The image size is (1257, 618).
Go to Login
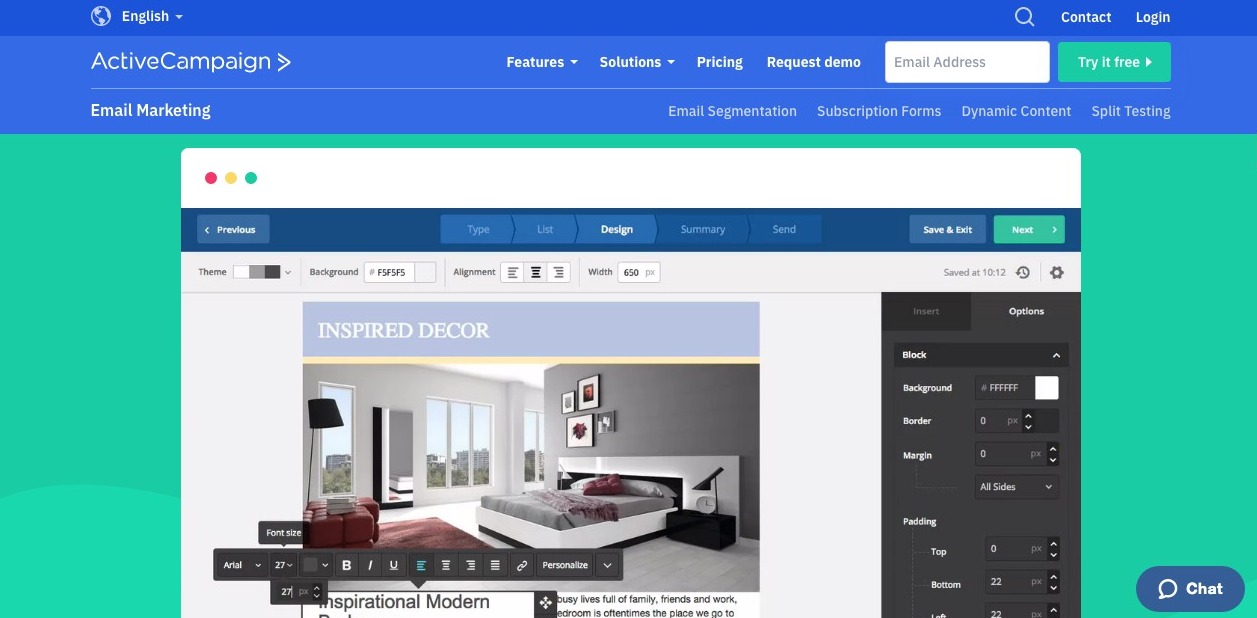click(x=1153, y=17)
